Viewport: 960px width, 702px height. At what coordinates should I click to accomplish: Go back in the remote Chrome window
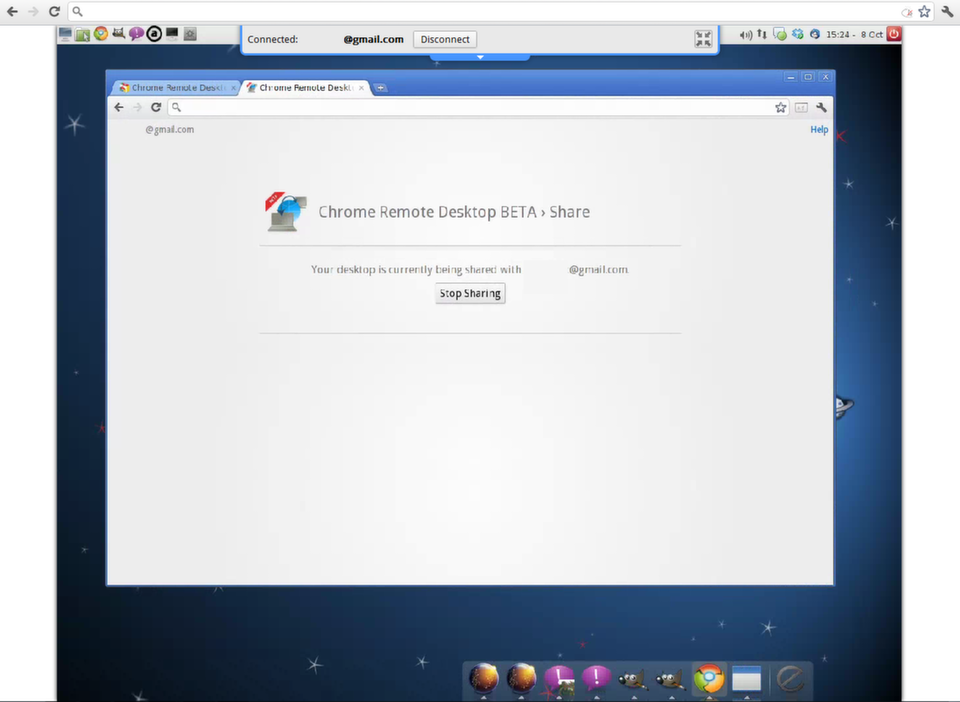coord(119,107)
